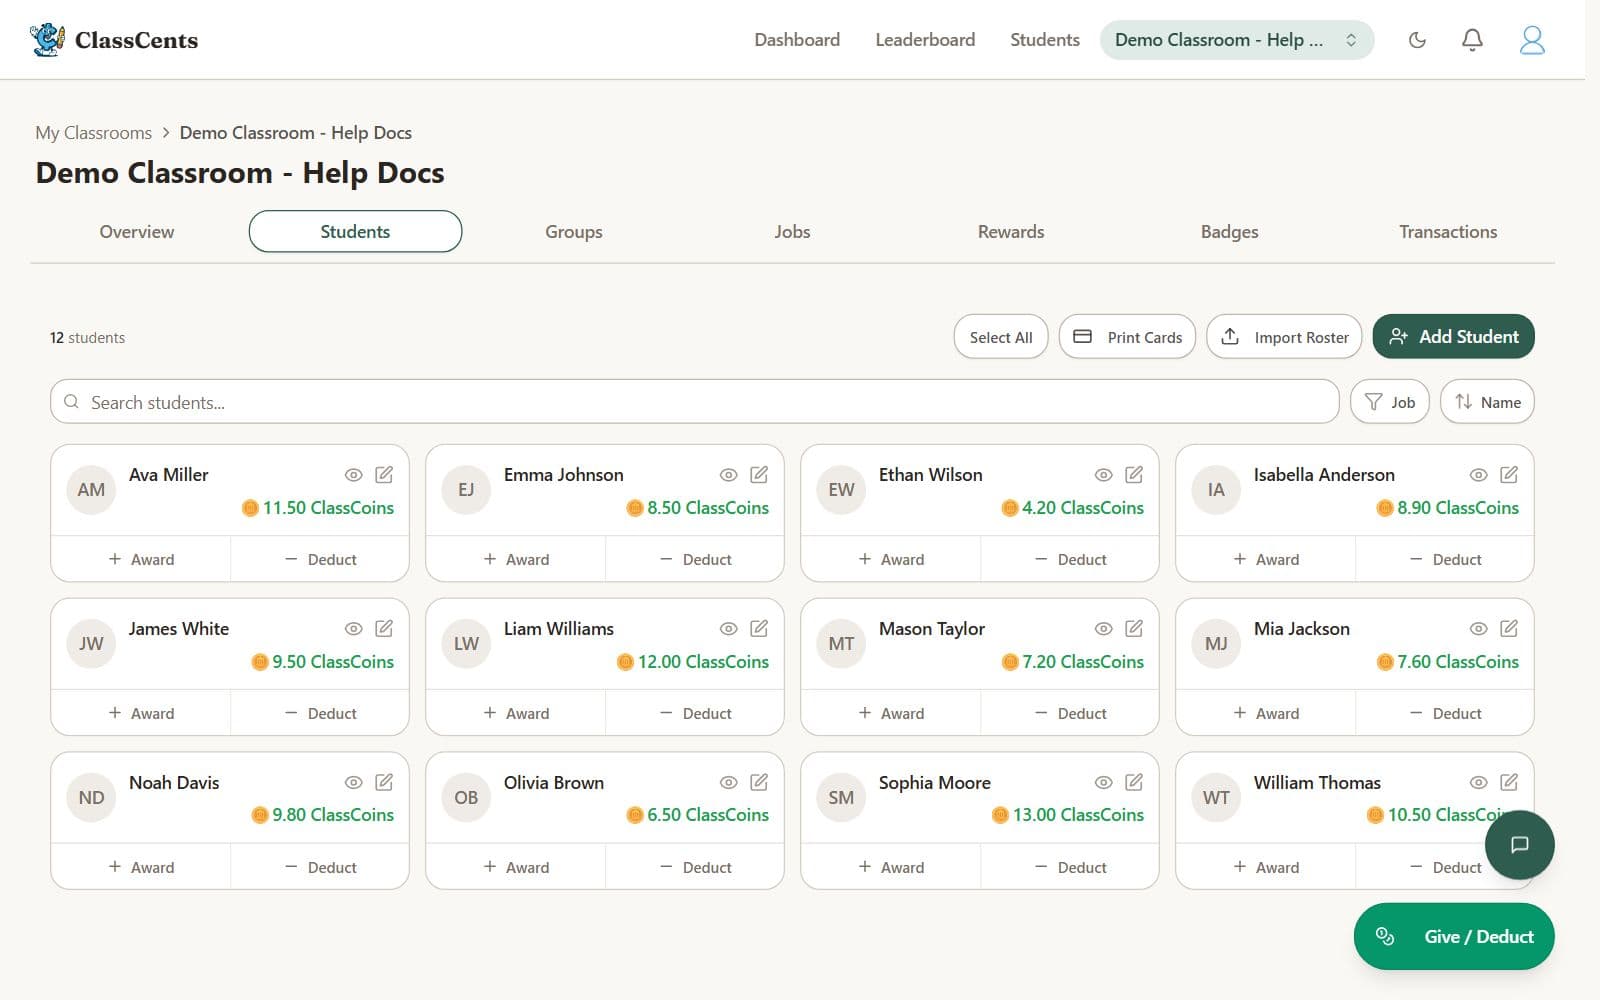
Task: Edit Liam Williams's profile
Action: [759, 629]
